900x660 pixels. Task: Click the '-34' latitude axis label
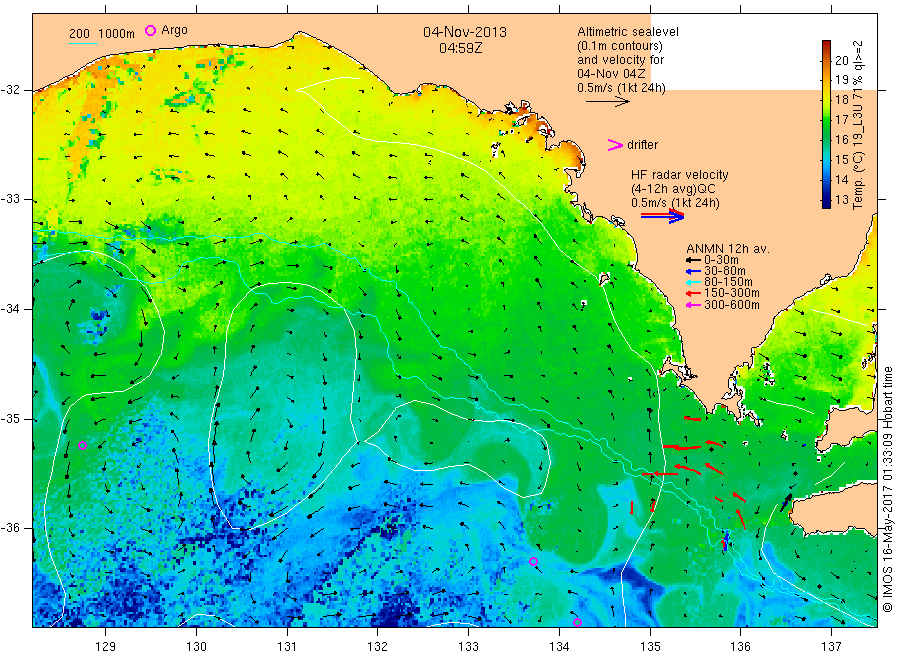[10, 309]
